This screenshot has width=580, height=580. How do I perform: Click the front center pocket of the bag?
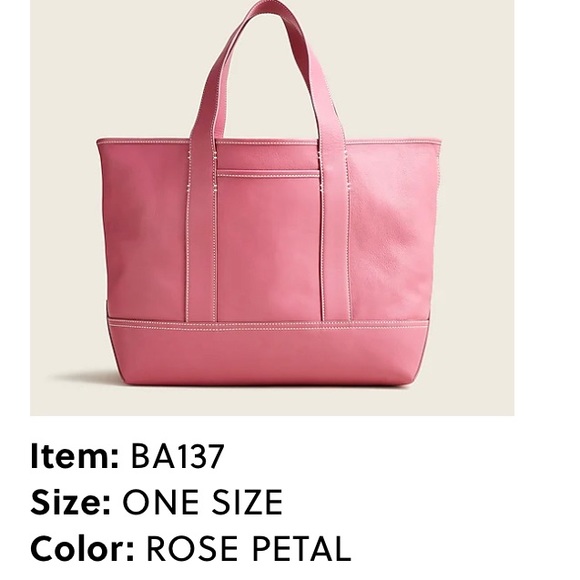(269, 246)
